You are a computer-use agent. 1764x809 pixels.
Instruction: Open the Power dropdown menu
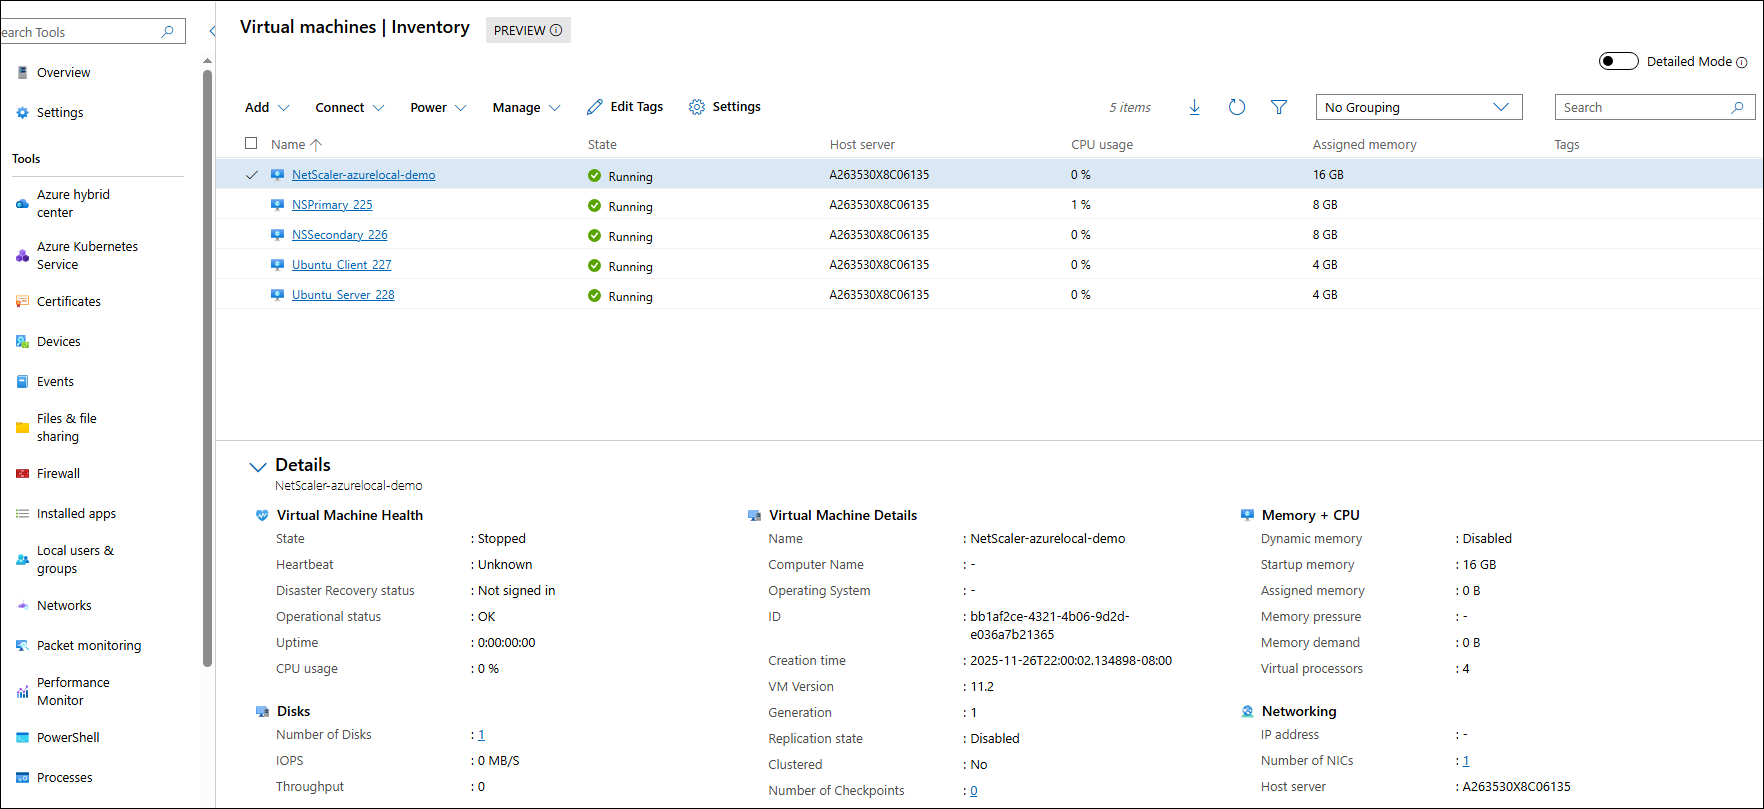(438, 107)
